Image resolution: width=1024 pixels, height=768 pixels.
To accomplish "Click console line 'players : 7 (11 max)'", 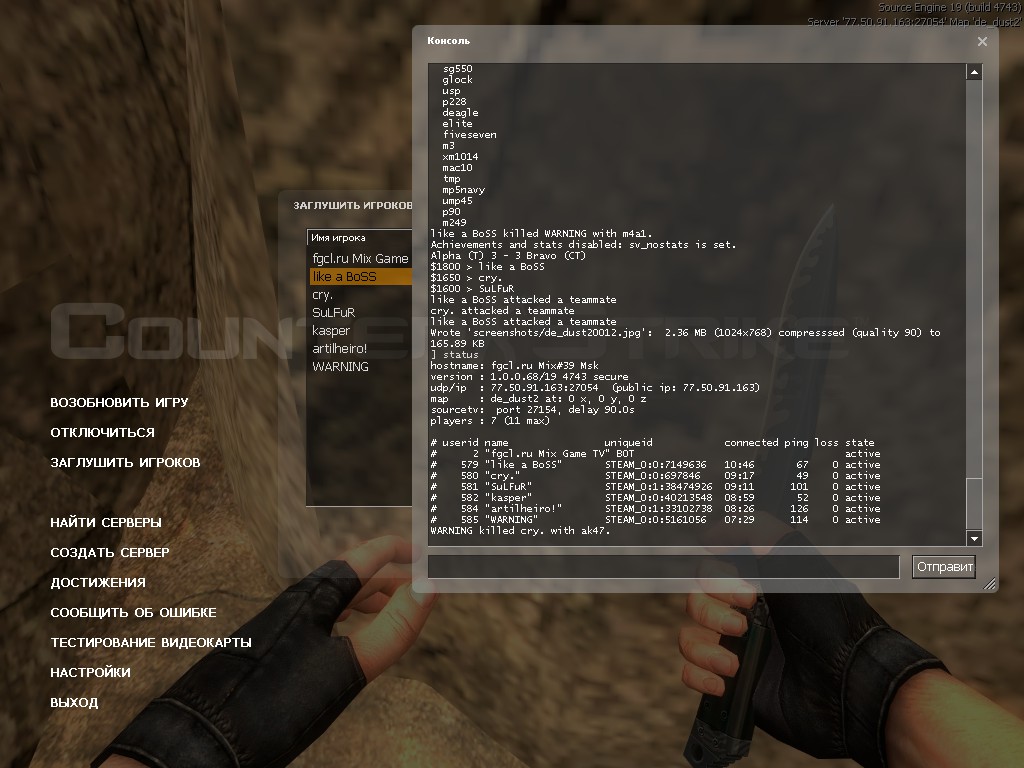I will click(490, 421).
